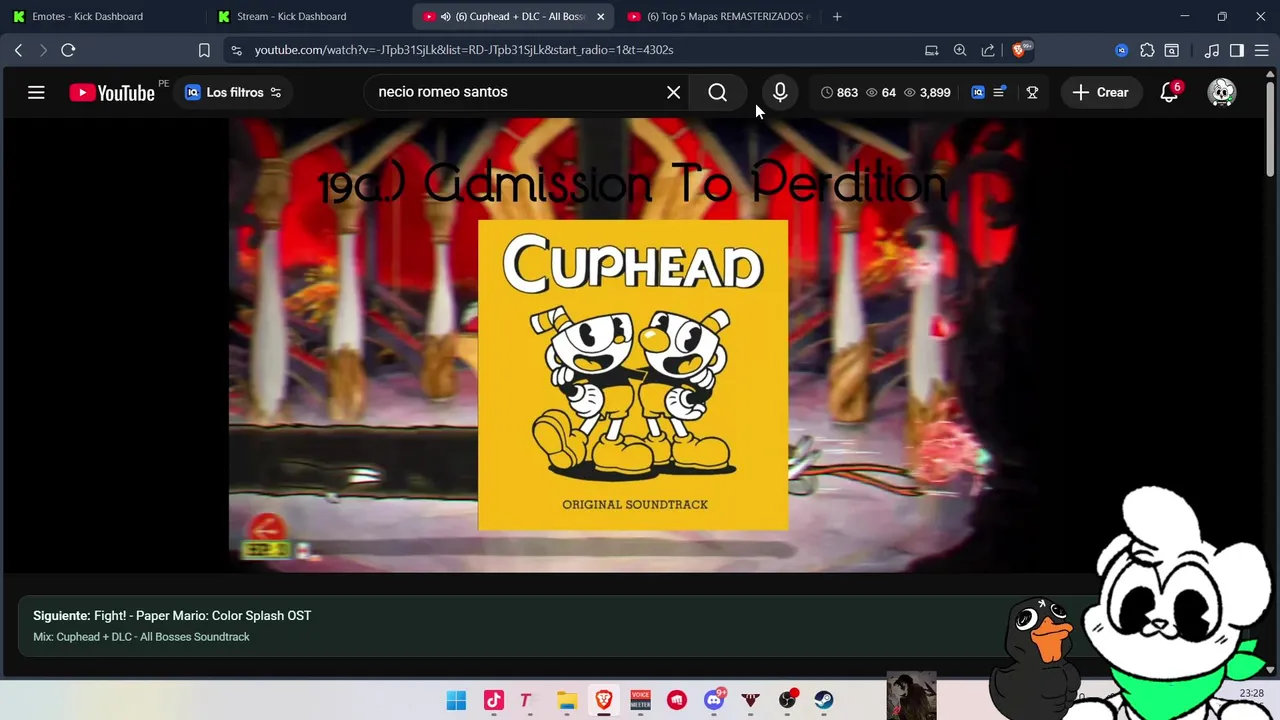Close the Cuphead + DLC tab
This screenshot has width=1280, height=720.
[600, 16]
